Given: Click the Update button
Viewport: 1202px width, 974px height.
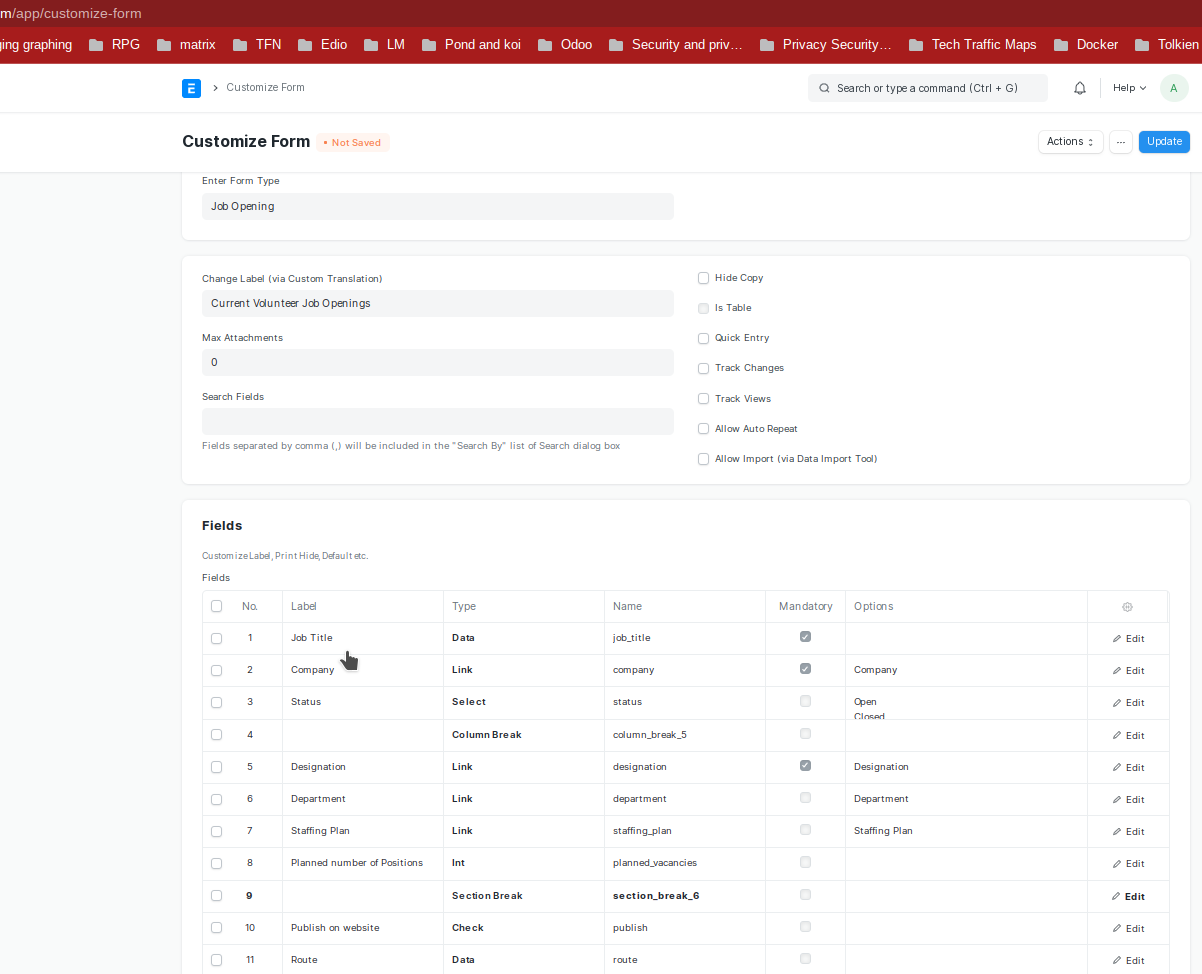Looking at the screenshot, I should pos(1164,142).
